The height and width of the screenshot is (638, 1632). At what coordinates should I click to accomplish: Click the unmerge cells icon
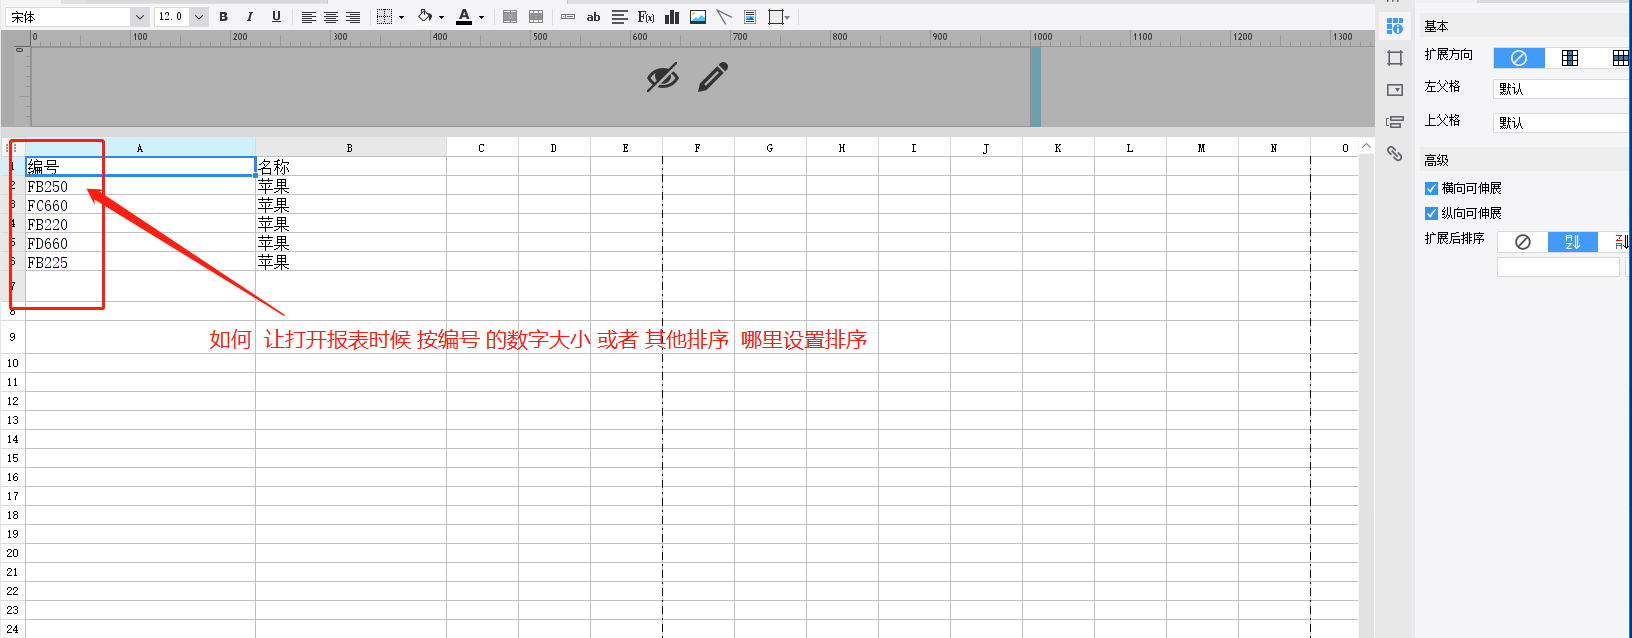[536, 17]
